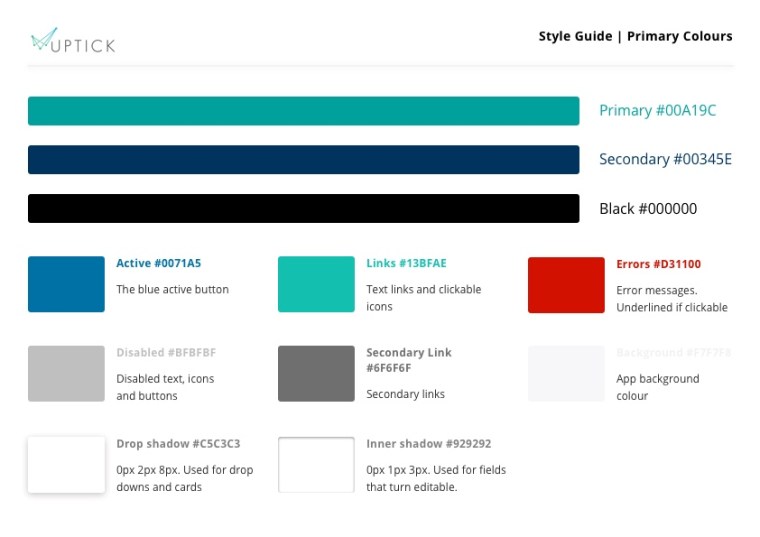Click the Drop shadow #C5C3C3 heading

pos(178,444)
